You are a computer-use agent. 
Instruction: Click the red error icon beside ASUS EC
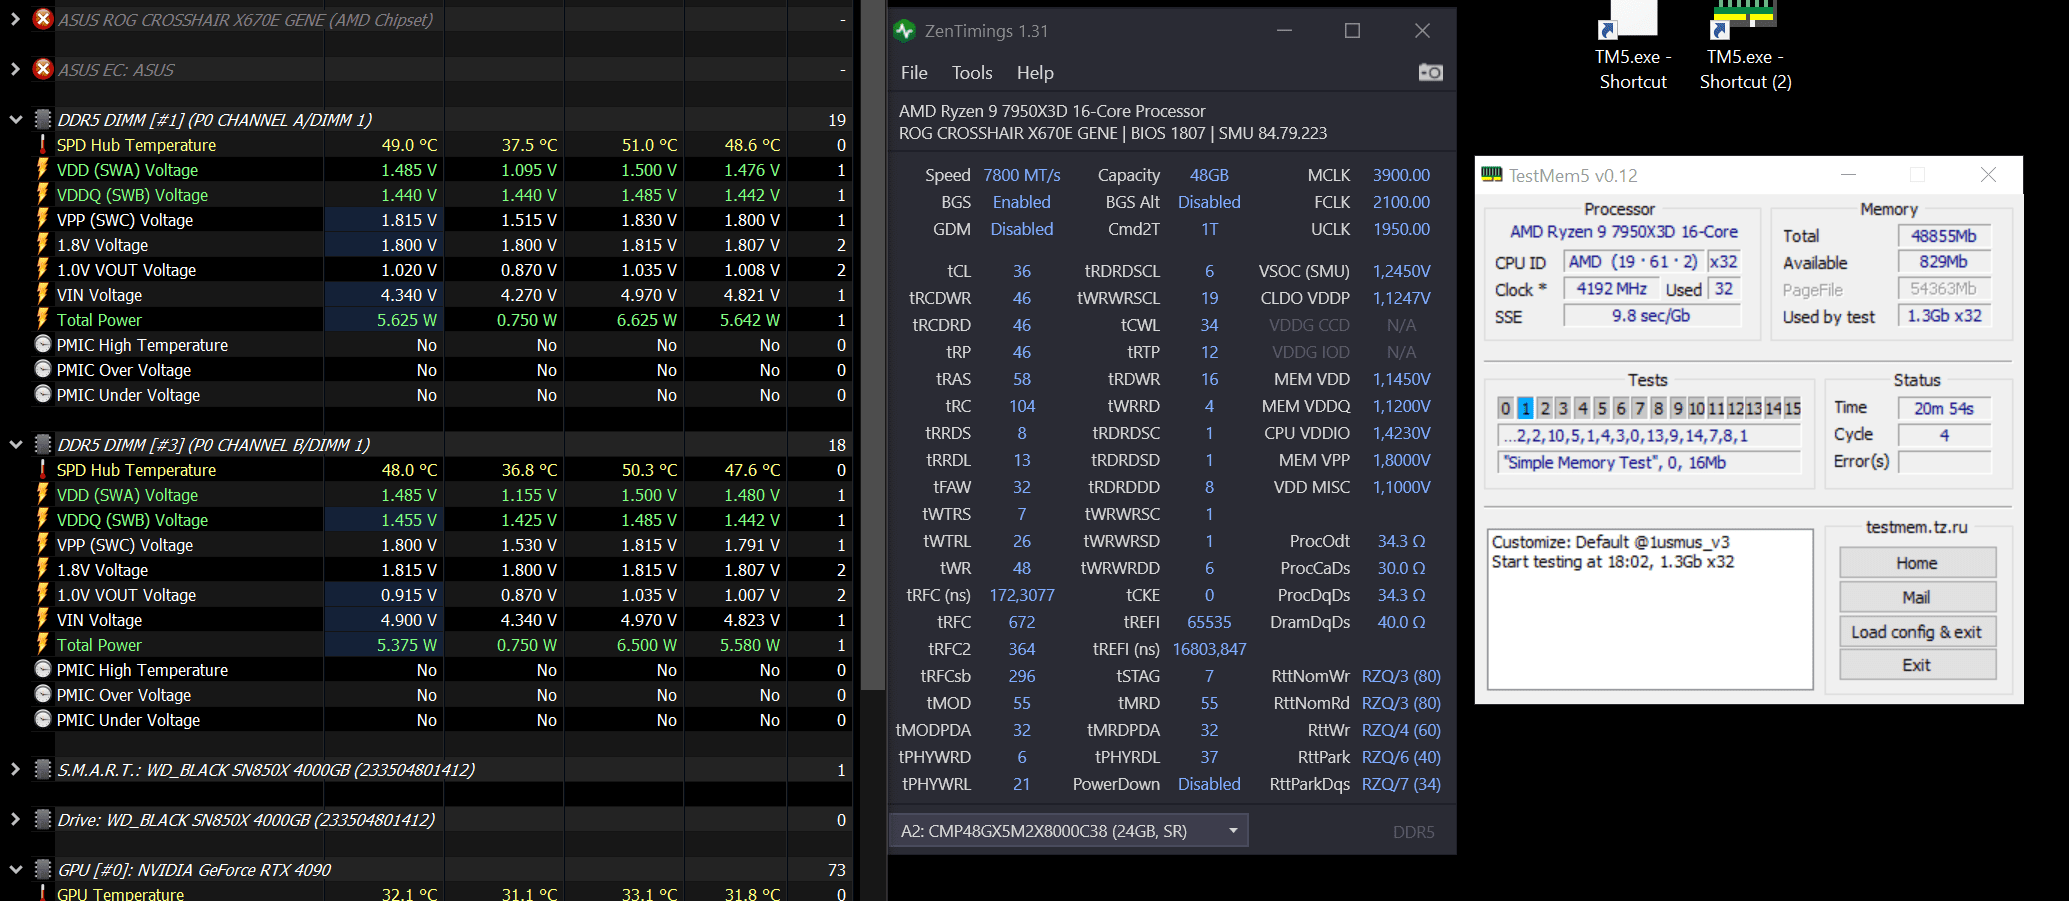43,69
